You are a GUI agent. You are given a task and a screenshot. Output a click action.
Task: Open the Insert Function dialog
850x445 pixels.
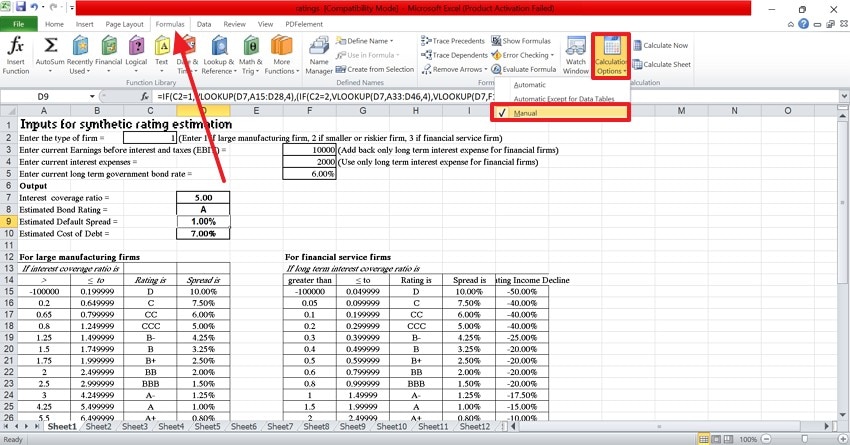pyautogui.click(x=16, y=55)
